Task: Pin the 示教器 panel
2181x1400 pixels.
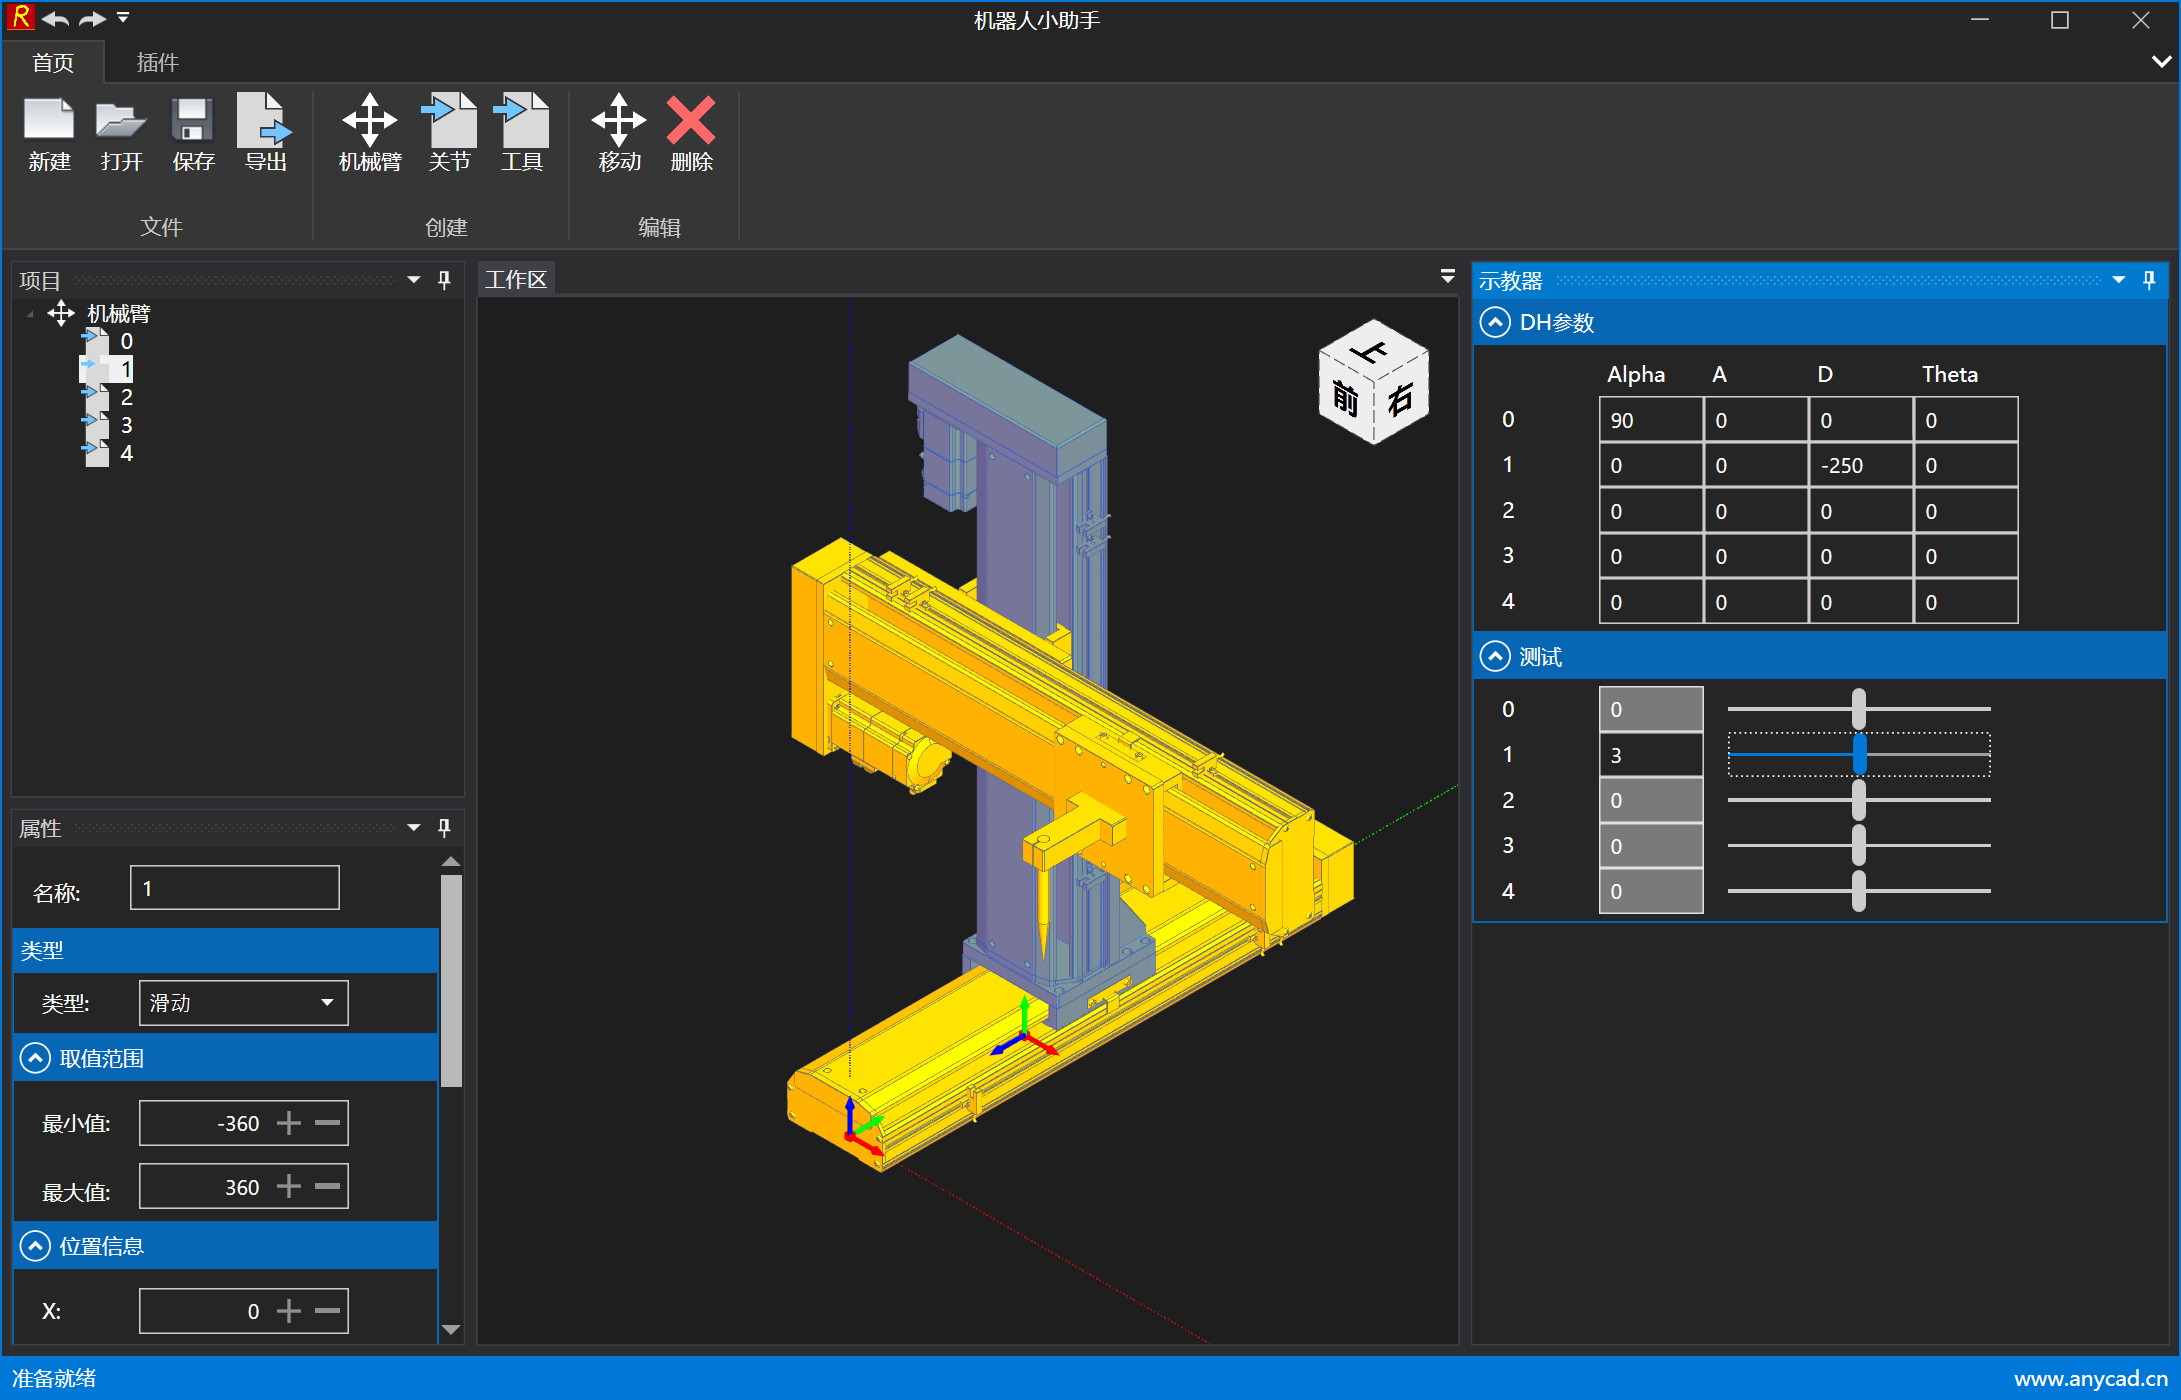Action: click(2149, 280)
